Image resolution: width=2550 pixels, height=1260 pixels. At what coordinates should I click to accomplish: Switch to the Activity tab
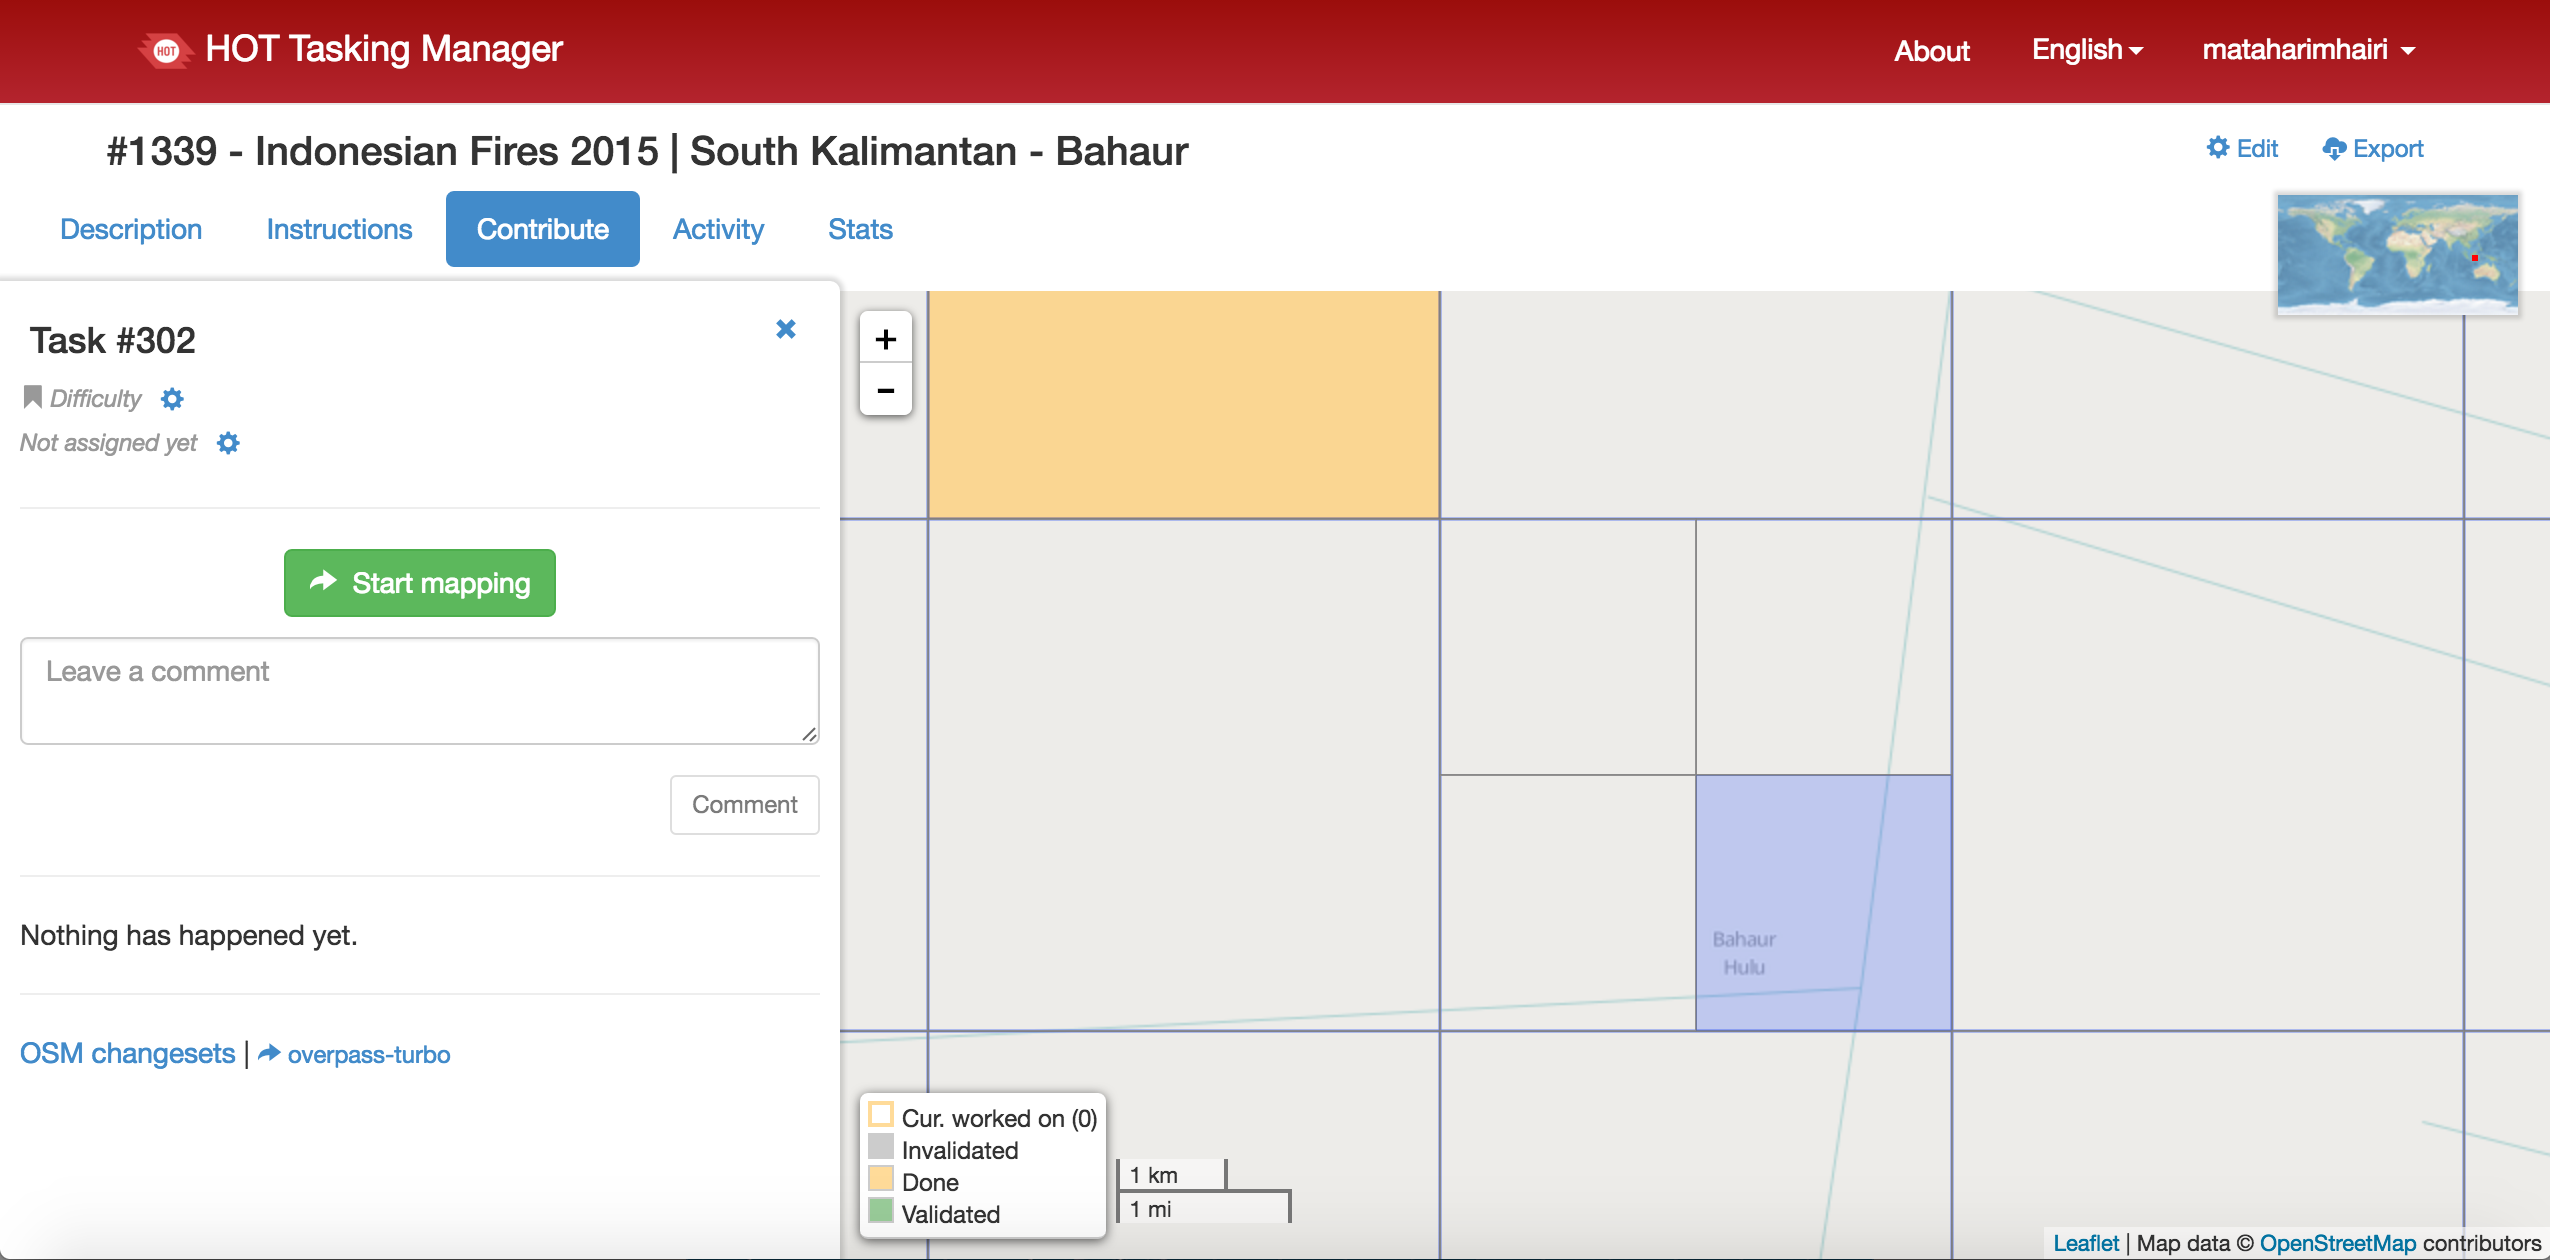coord(718,229)
